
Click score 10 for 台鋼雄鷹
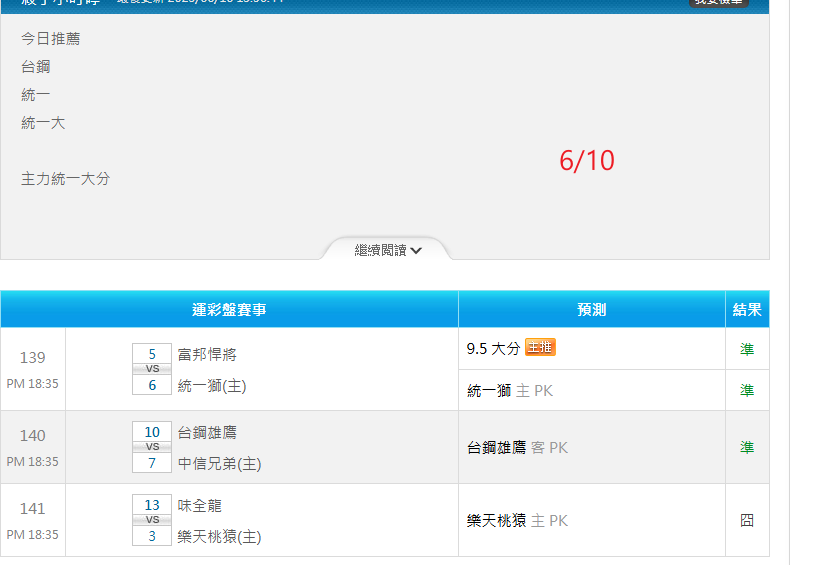(x=152, y=432)
